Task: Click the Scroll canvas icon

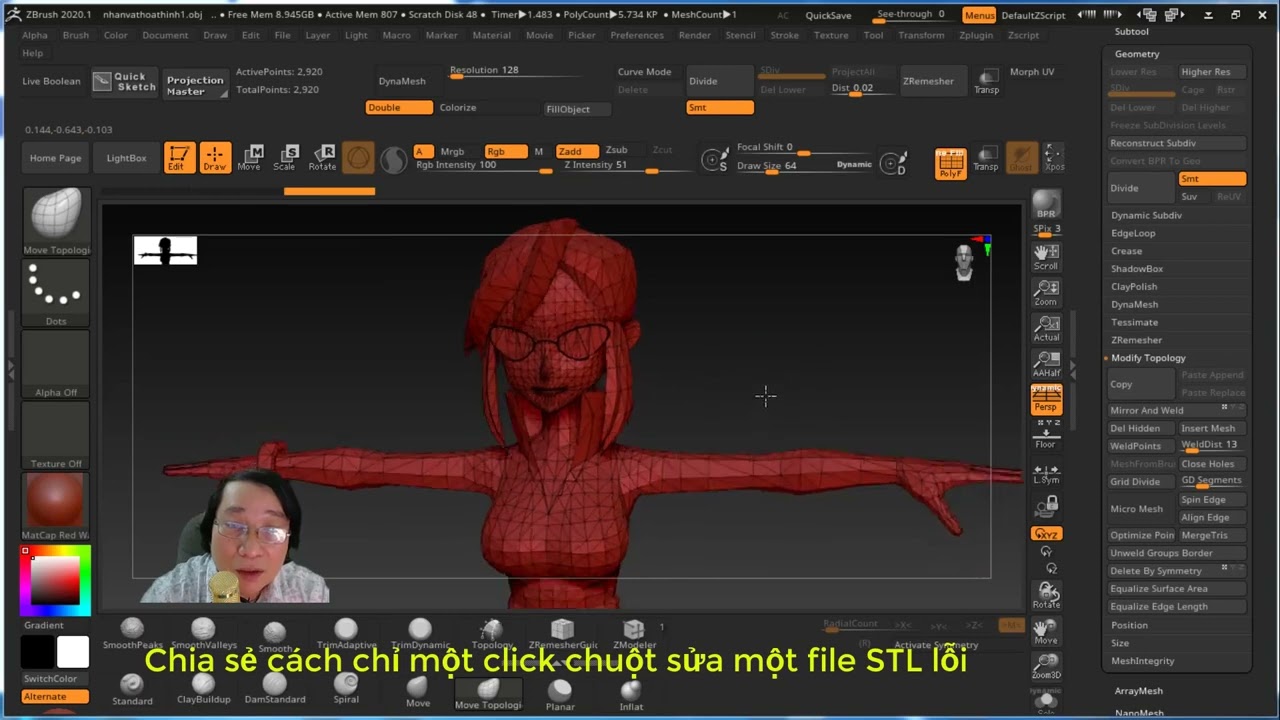Action: tap(1046, 257)
